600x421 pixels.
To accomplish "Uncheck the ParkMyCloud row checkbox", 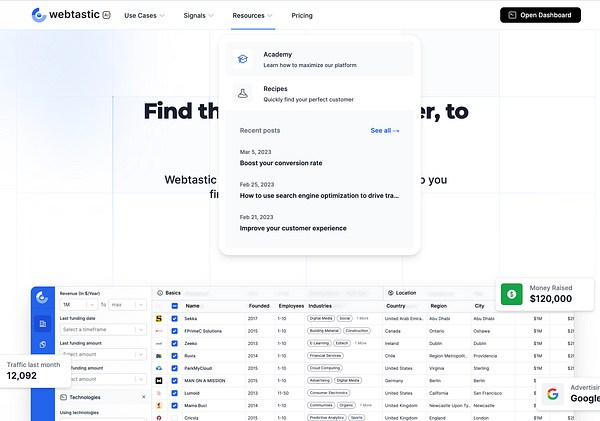I will 174,368.
